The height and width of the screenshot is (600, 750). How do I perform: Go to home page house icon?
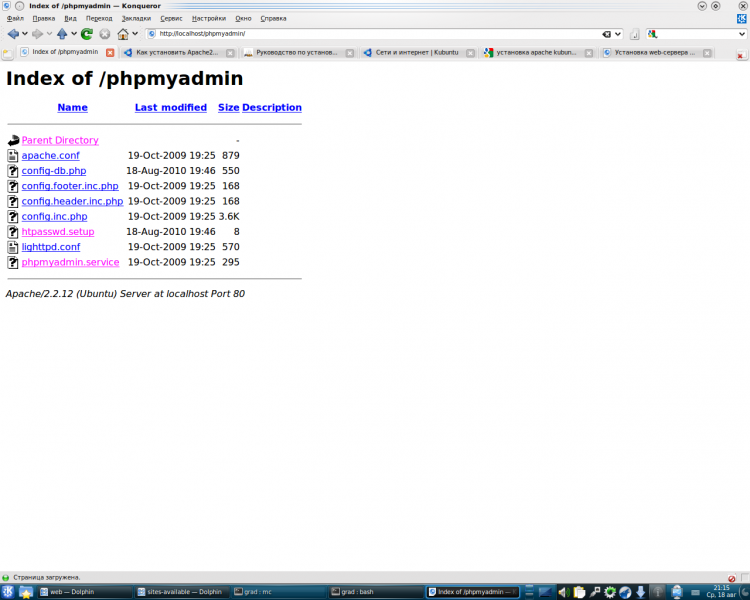[x=123, y=34]
